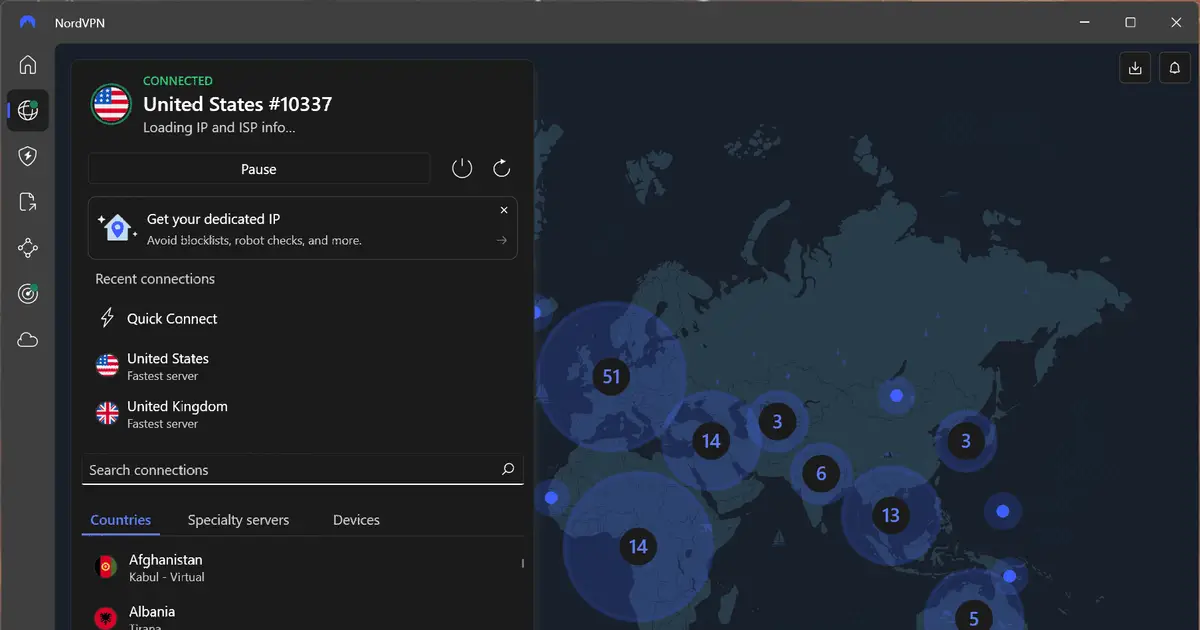Select Albania in country list
This screenshot has width=1200, height=630.
click(x=303, y=616)
